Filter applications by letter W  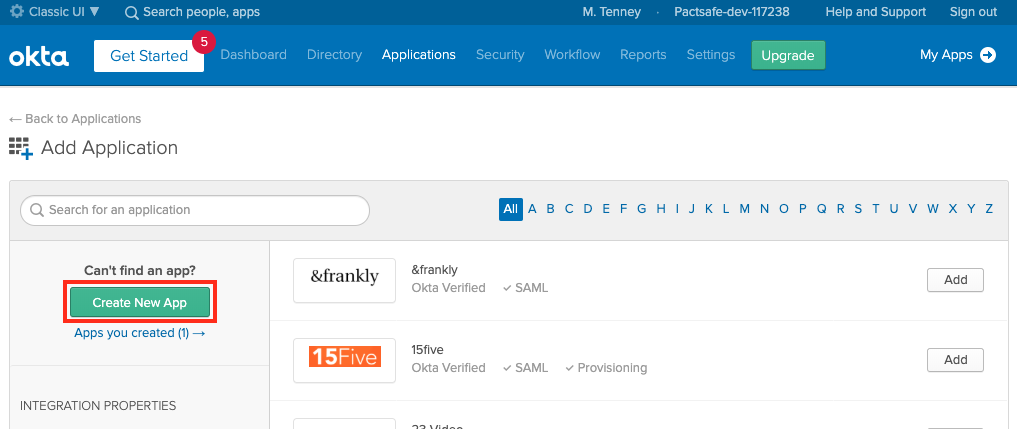tap(933, 209)
